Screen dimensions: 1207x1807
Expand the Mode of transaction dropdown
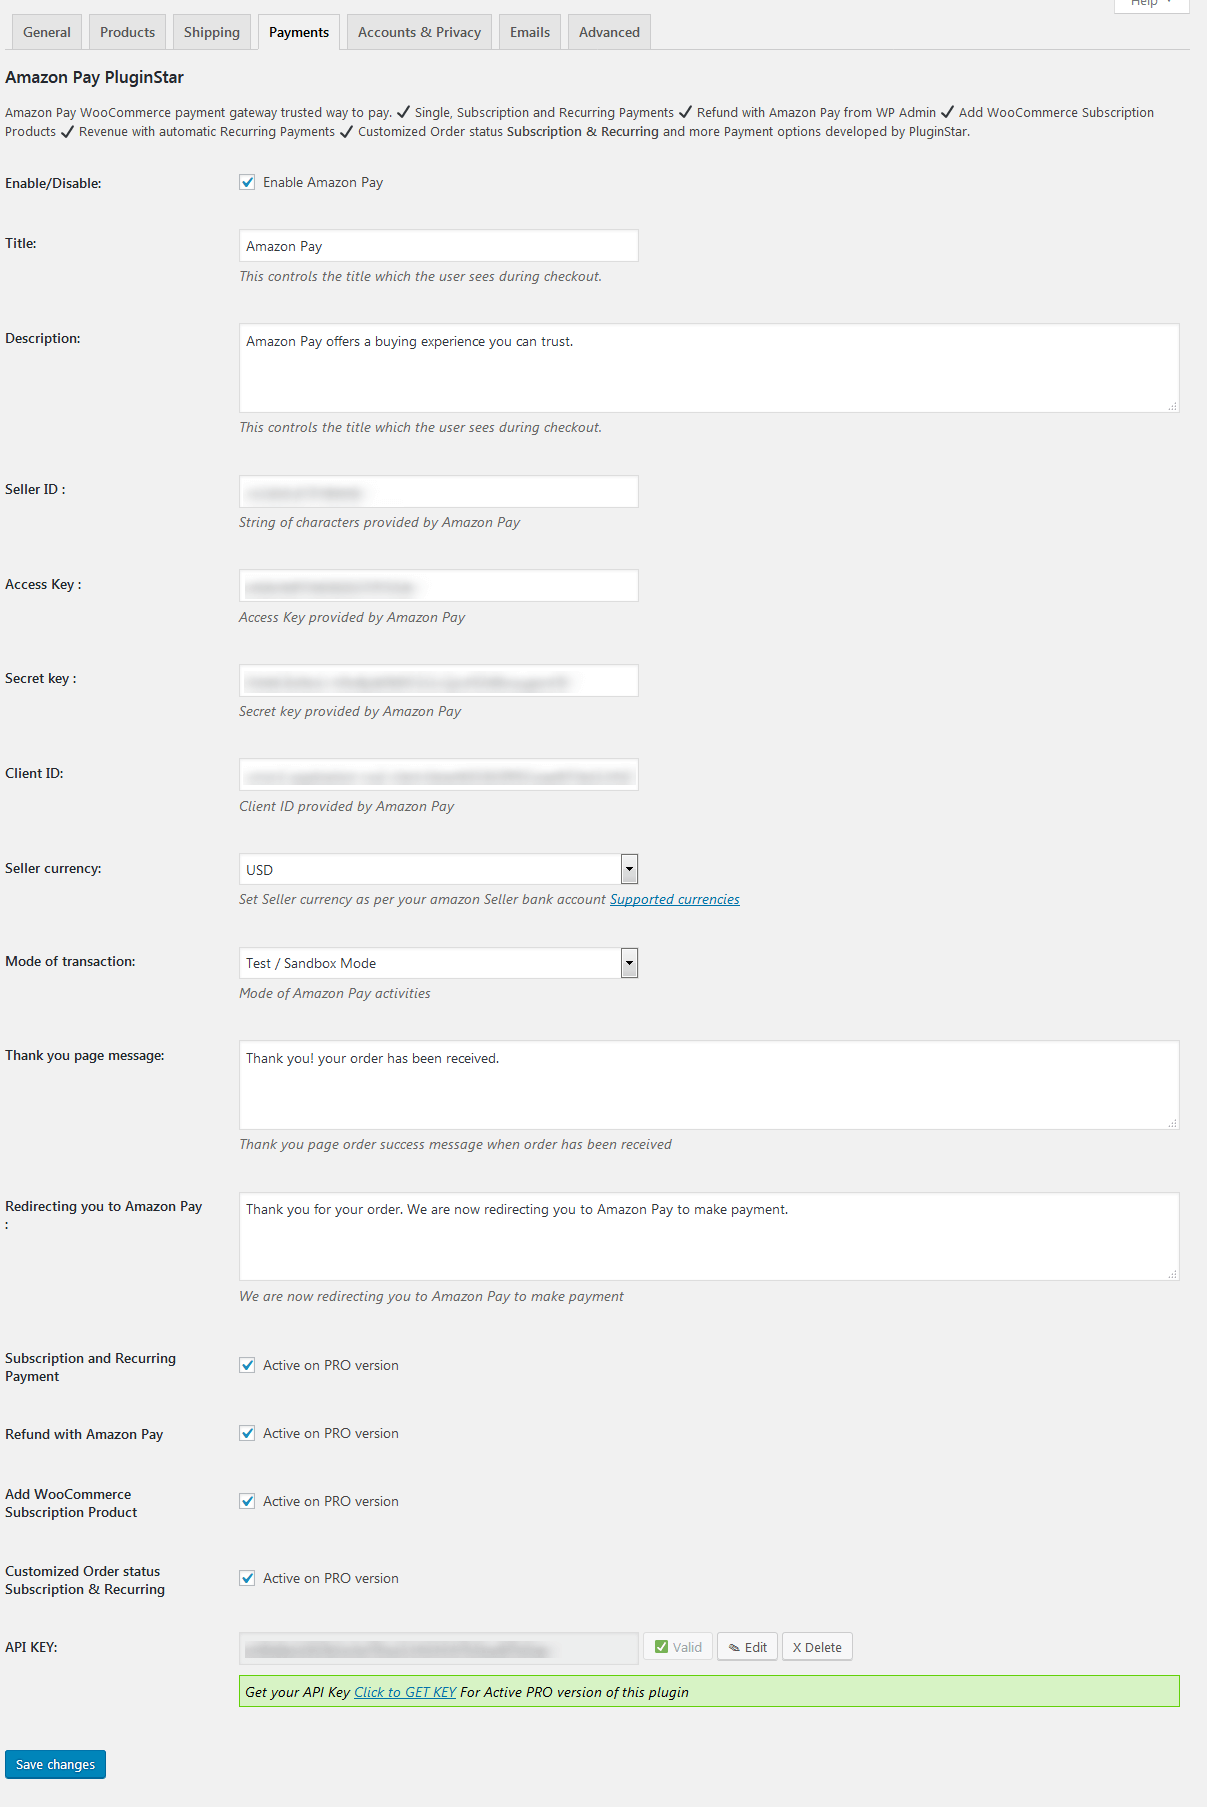[438, 963]
